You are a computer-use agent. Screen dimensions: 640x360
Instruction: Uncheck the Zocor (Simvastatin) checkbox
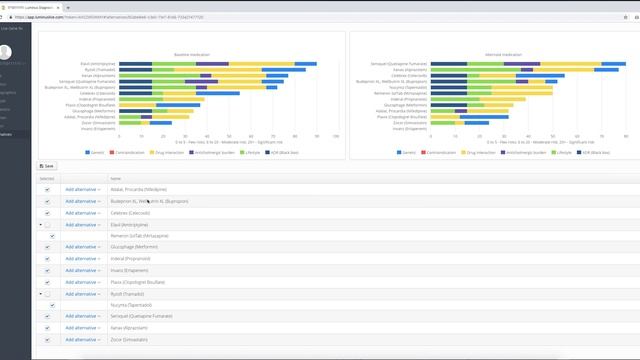pyautogui.click(x=47, y=340)
